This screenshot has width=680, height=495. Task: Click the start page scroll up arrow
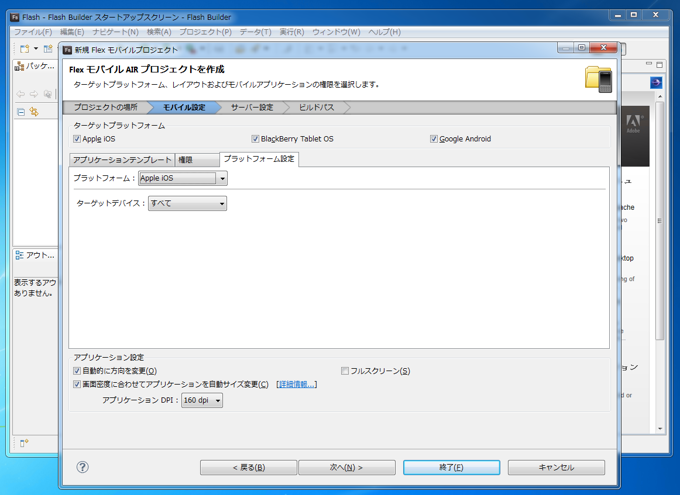pos(660,96)
